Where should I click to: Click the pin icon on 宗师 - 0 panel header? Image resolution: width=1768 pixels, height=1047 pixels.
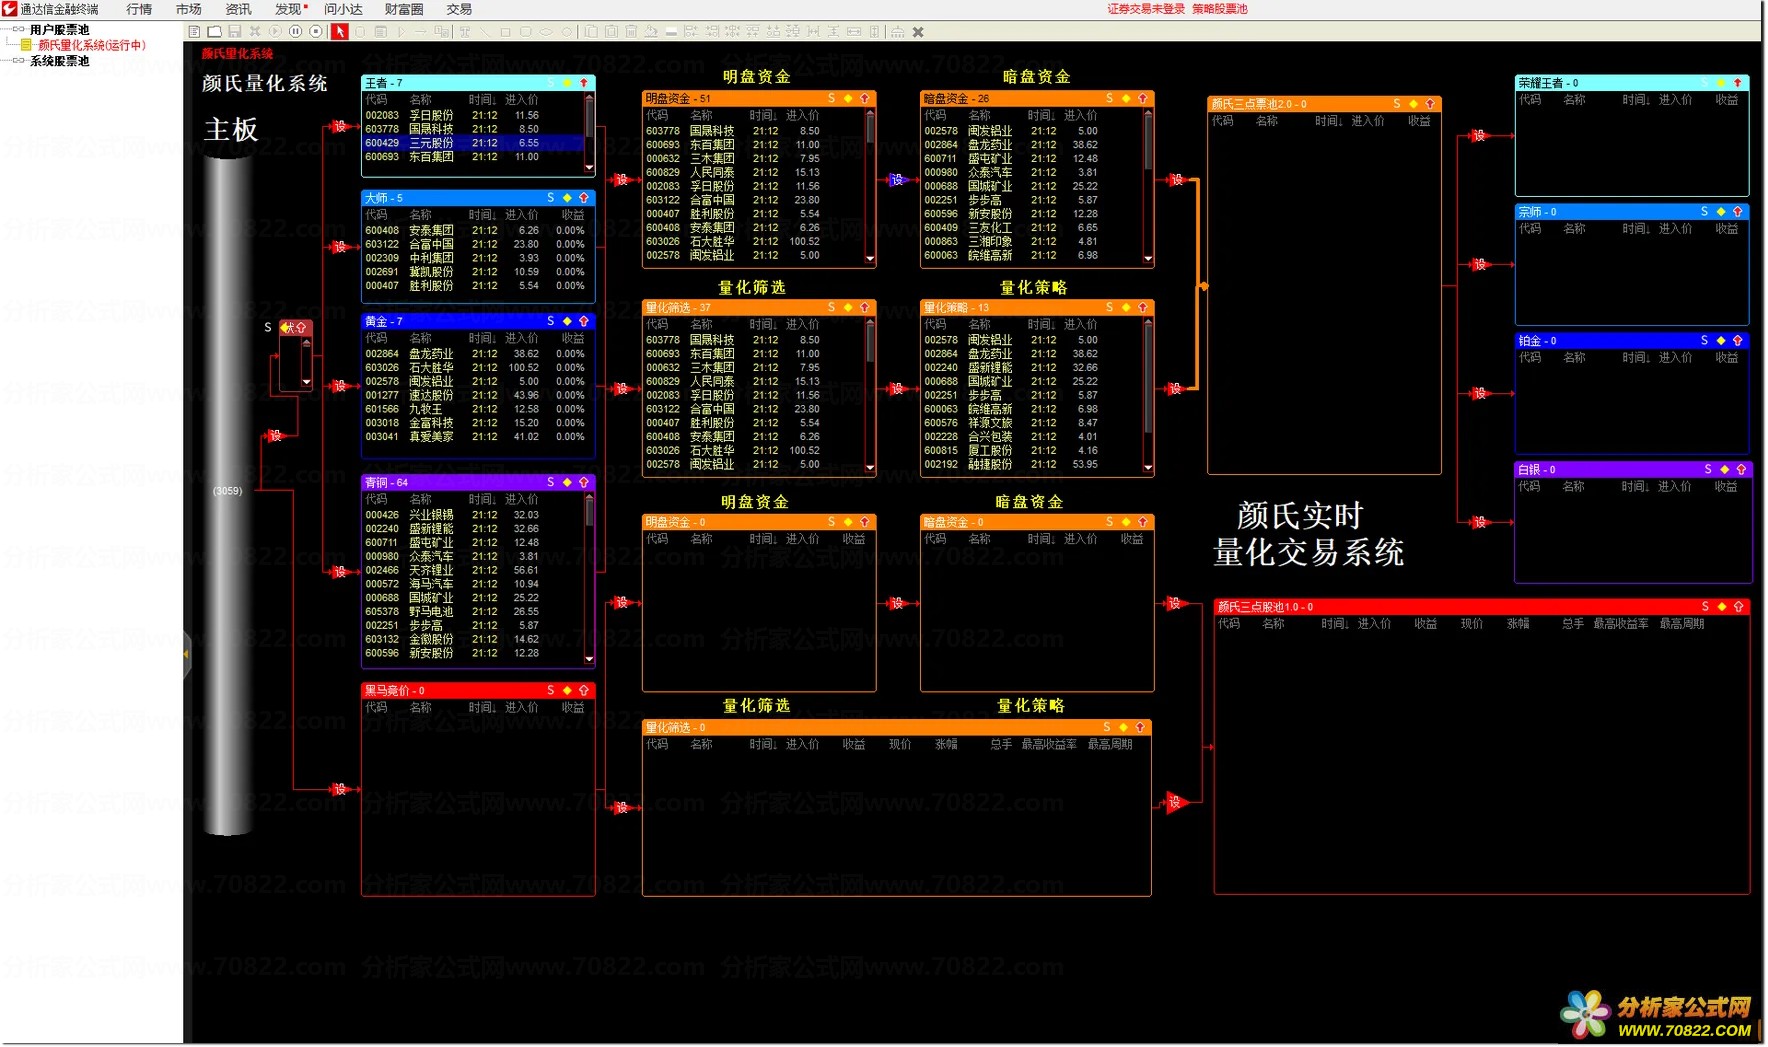[1738, 212]
